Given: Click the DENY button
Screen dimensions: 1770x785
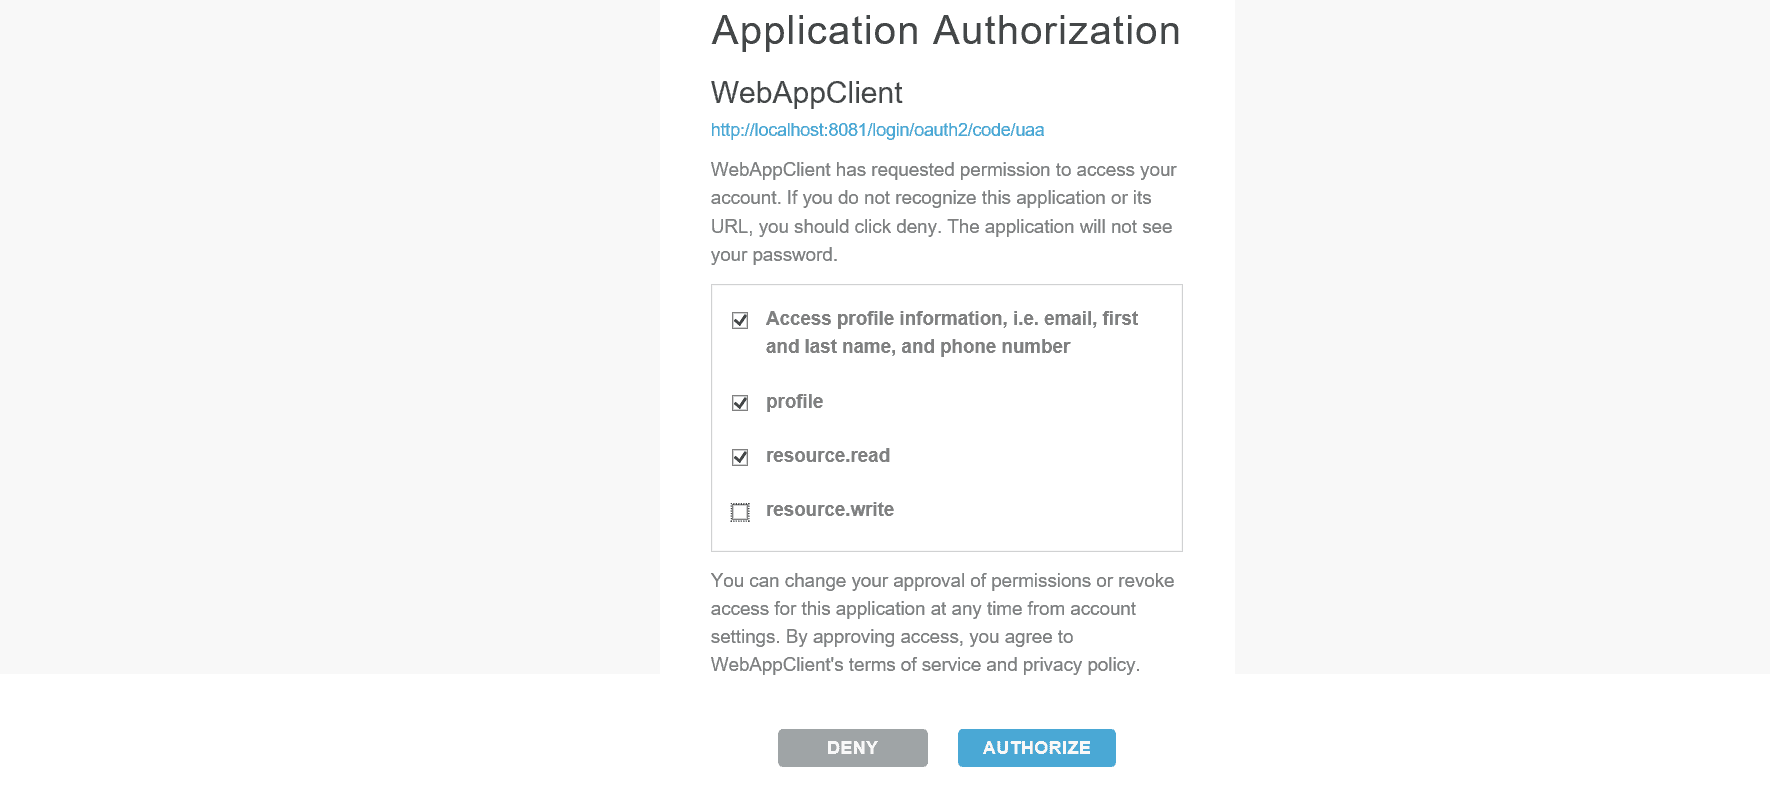Looking at the screenshot, I should coord(852,748).
